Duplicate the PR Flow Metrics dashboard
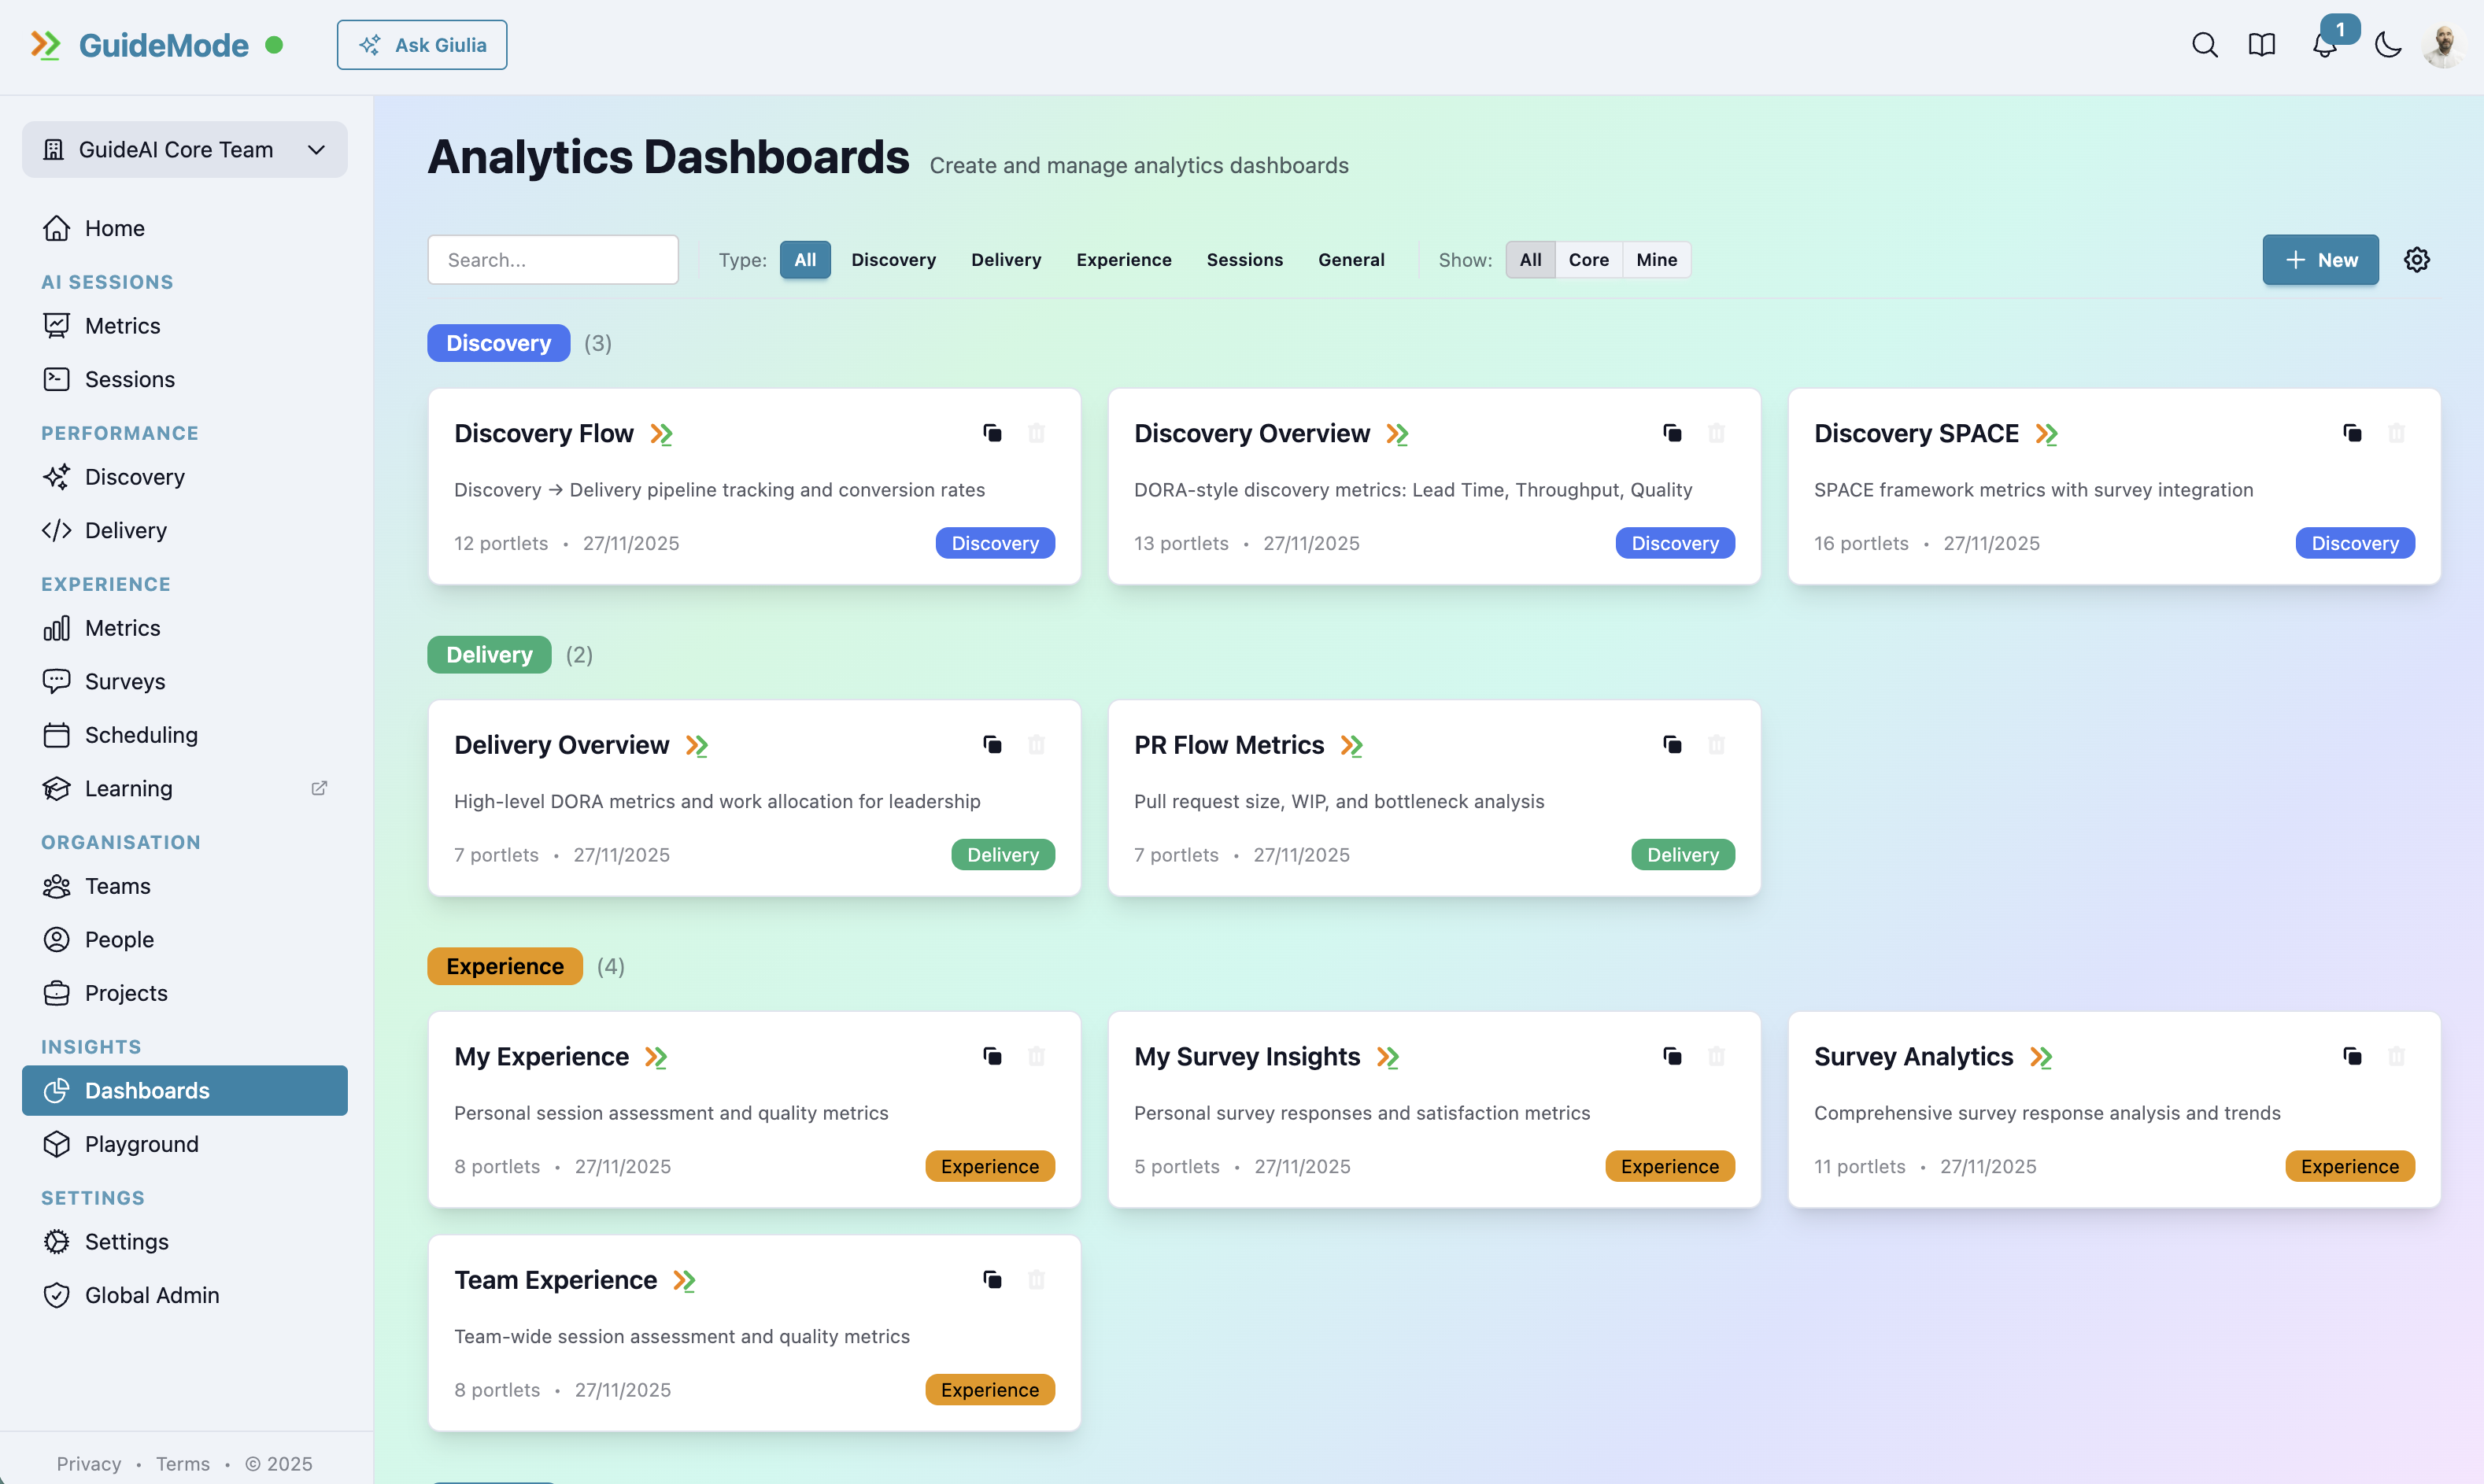Screen dimensions: 2484x1484 tap(1672, 744)
